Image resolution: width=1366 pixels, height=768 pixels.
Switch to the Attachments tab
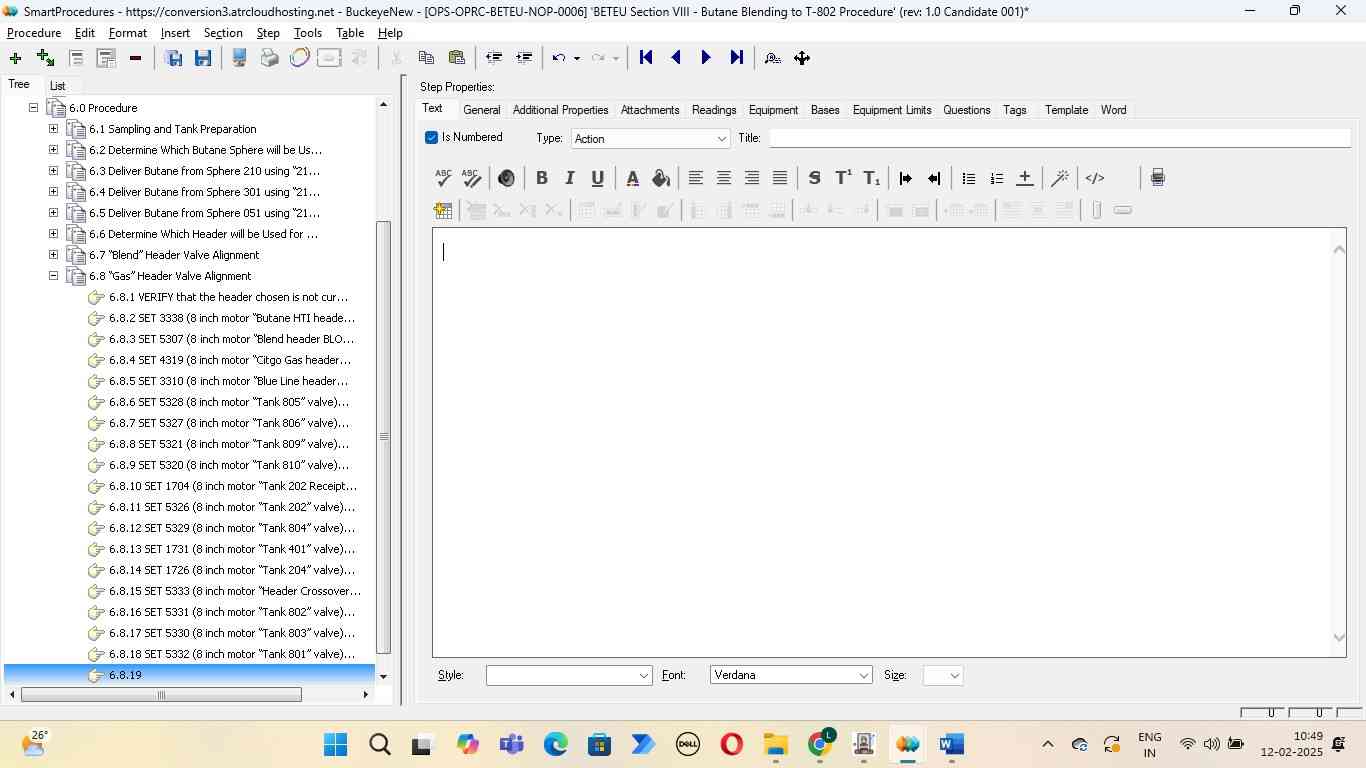click(x=650, y=110)
